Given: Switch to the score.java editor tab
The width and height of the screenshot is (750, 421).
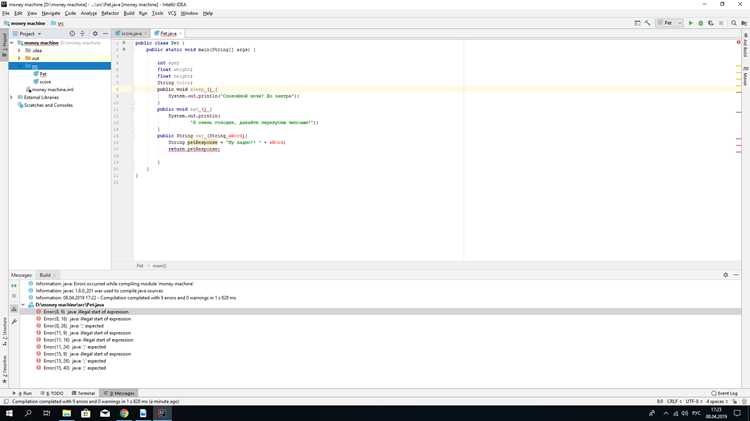Looking at the screenshot, I should pos(131,33).
